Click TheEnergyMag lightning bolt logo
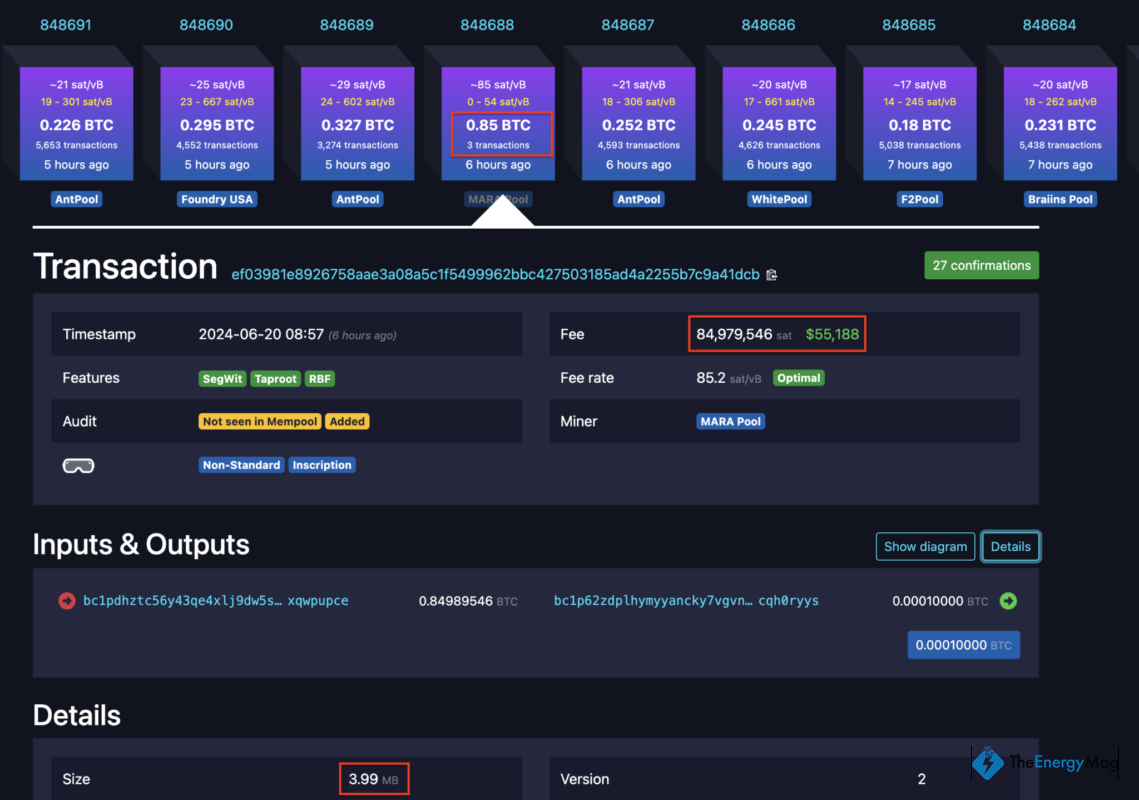 (x=987, y=762)
